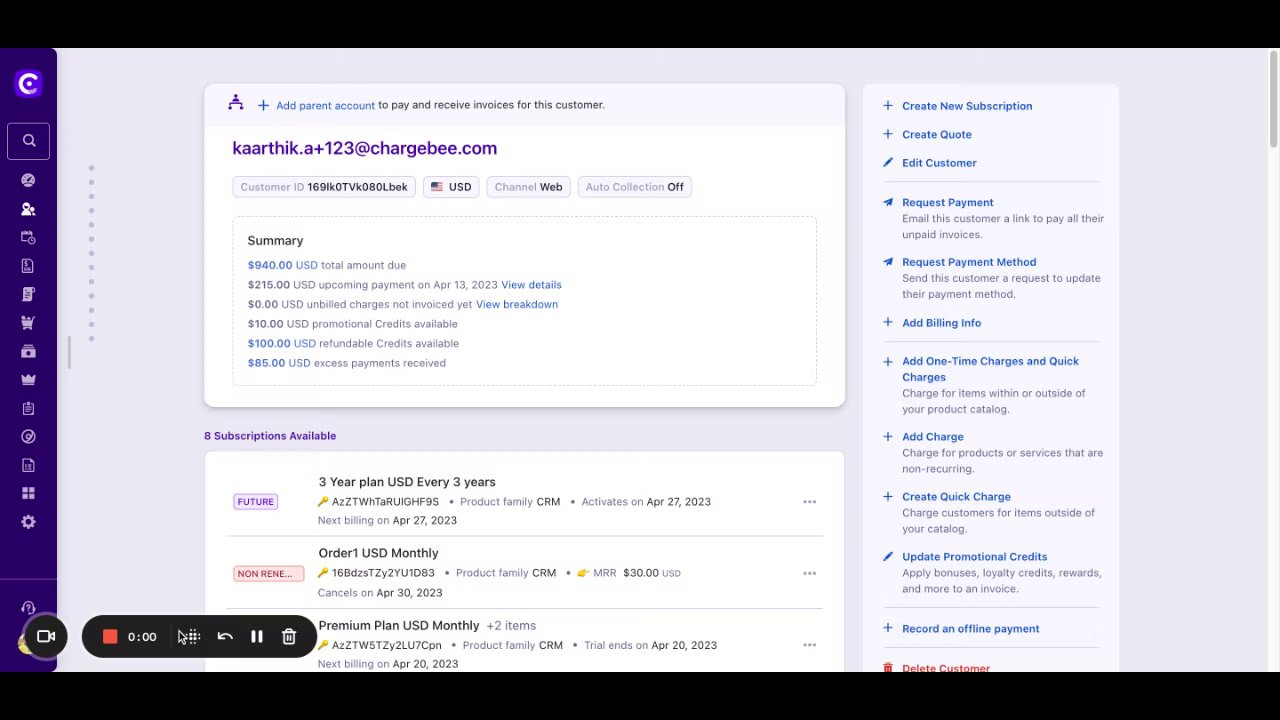1280x720 pixels.
Task: Click Add One-Time Charges and Quick Charges
Action: pos(990,369)
